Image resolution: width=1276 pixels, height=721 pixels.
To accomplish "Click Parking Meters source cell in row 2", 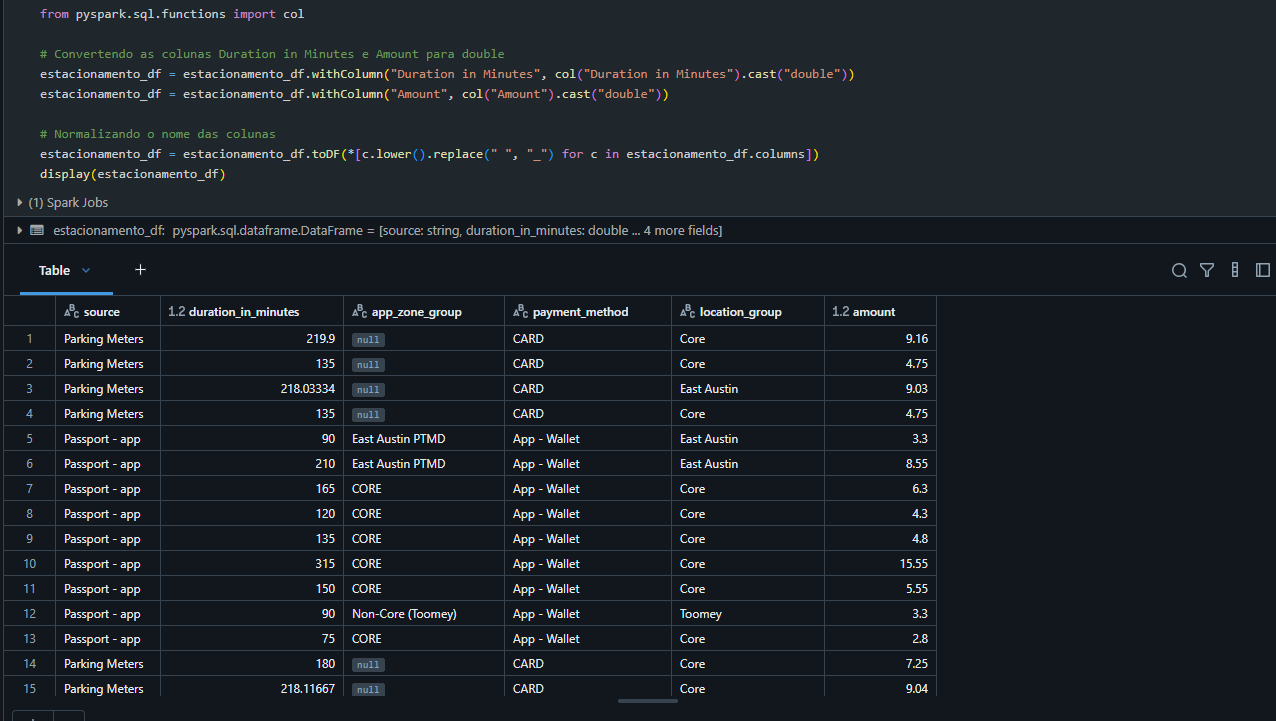I will (x=108, y=364).
